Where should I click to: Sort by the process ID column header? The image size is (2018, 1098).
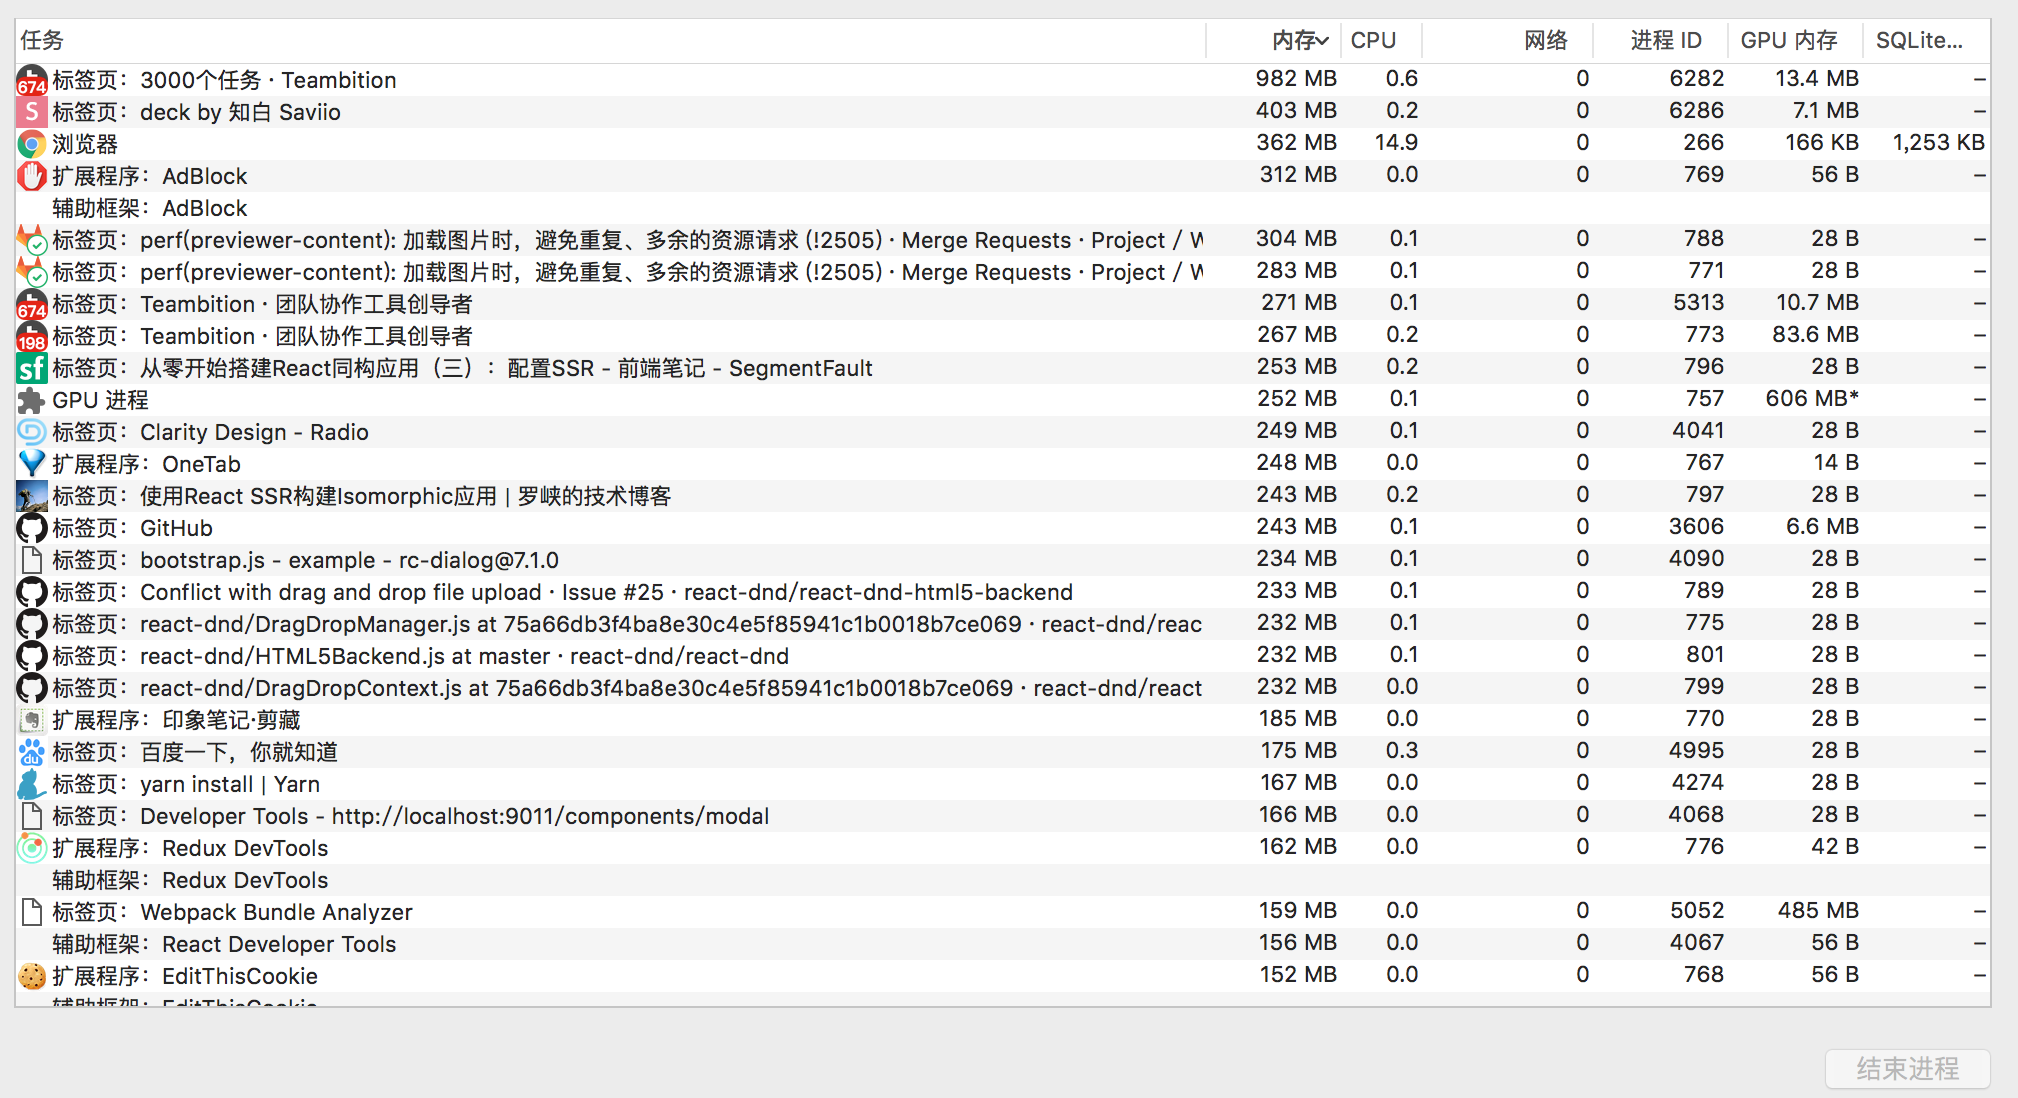[x=1665, y=41]
